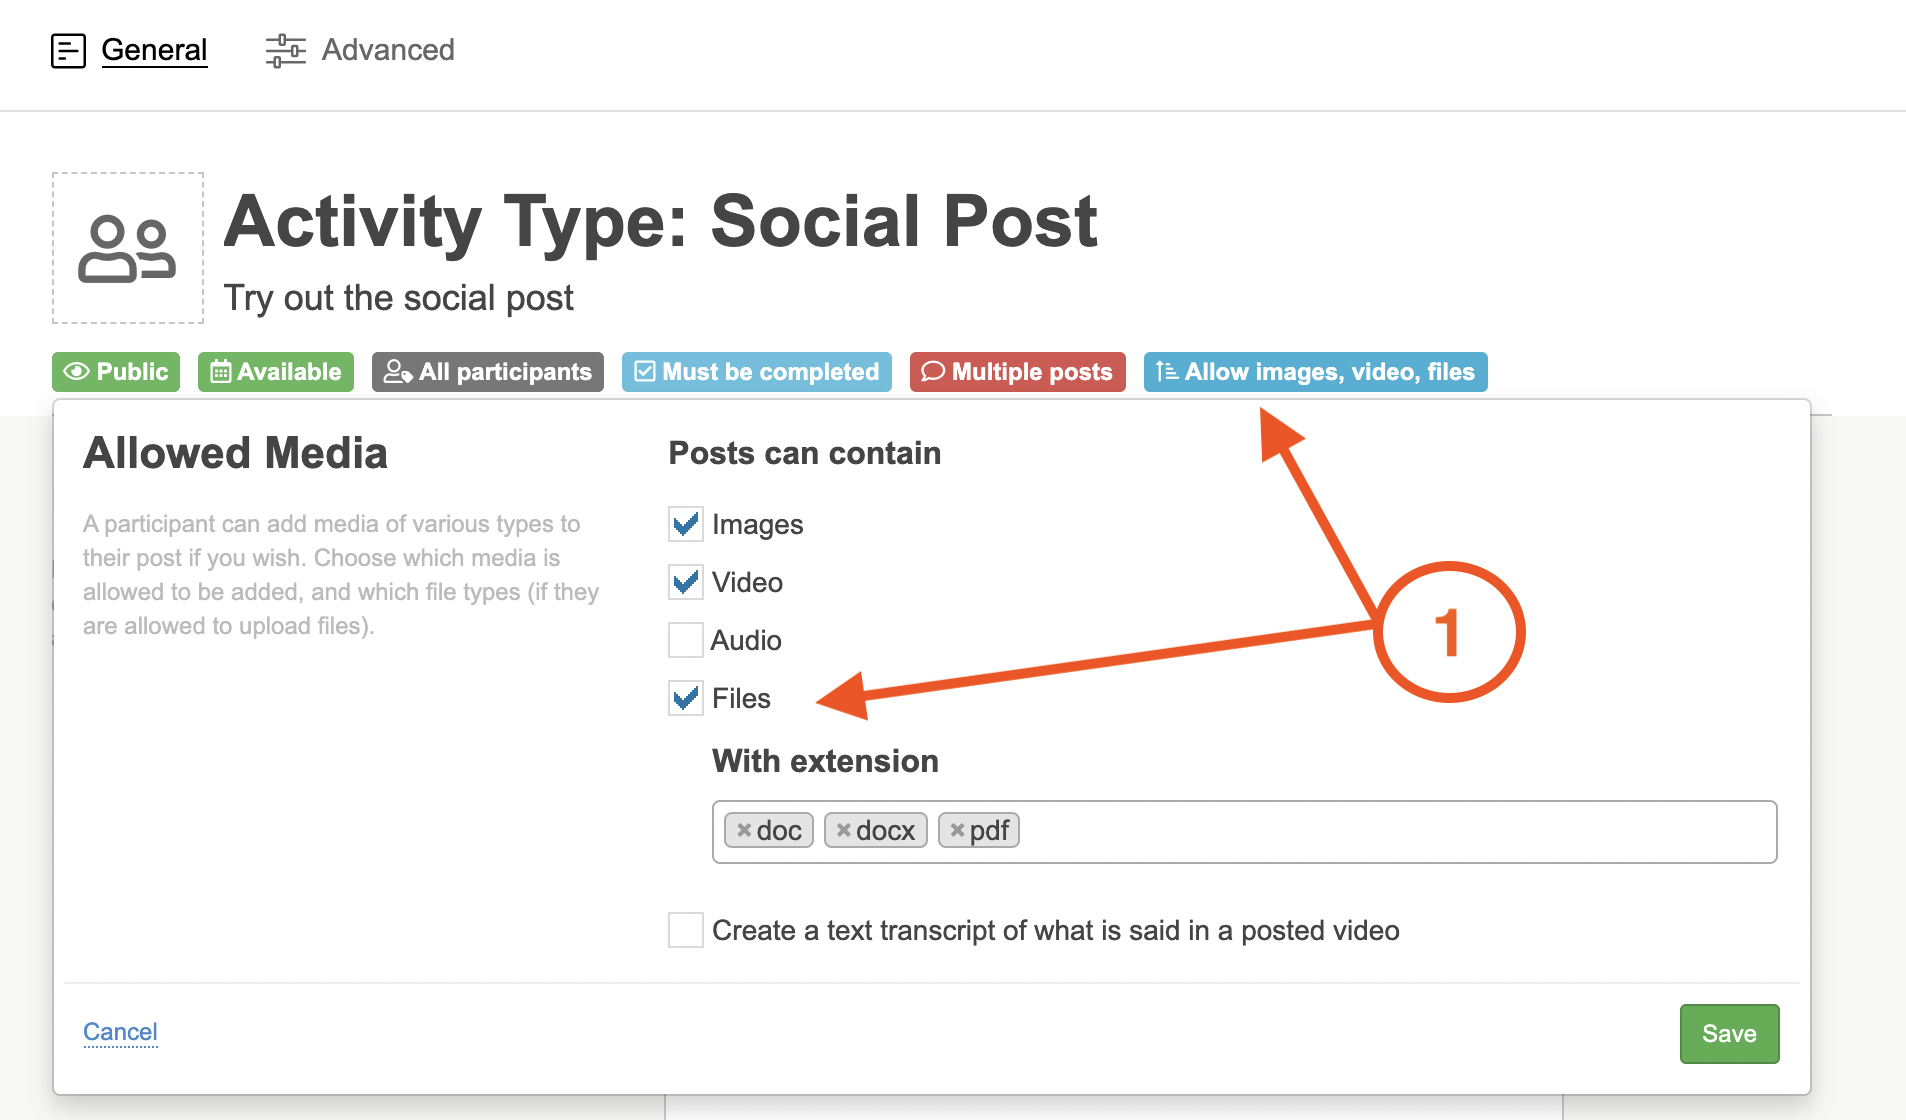Click the social post people icon thumbnail
The width and height of the screenshot is (1906, 1120).
tap(127, 248)
